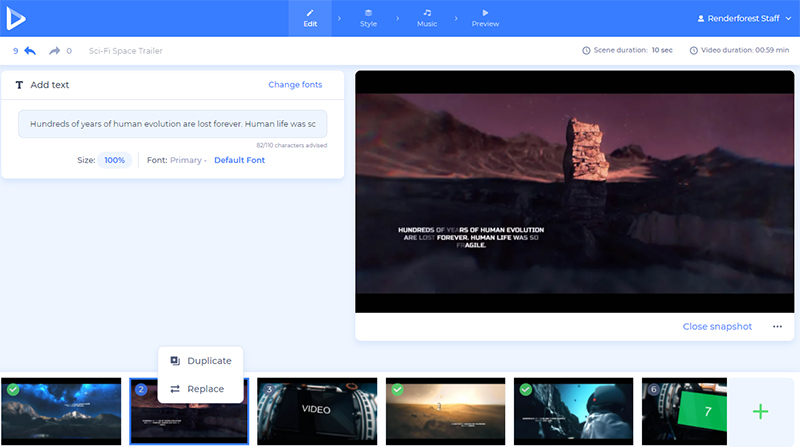The height and width of the screenshot is (447, 800).
Task: Open the Default Font selector
Action: [x=239, y=160]
